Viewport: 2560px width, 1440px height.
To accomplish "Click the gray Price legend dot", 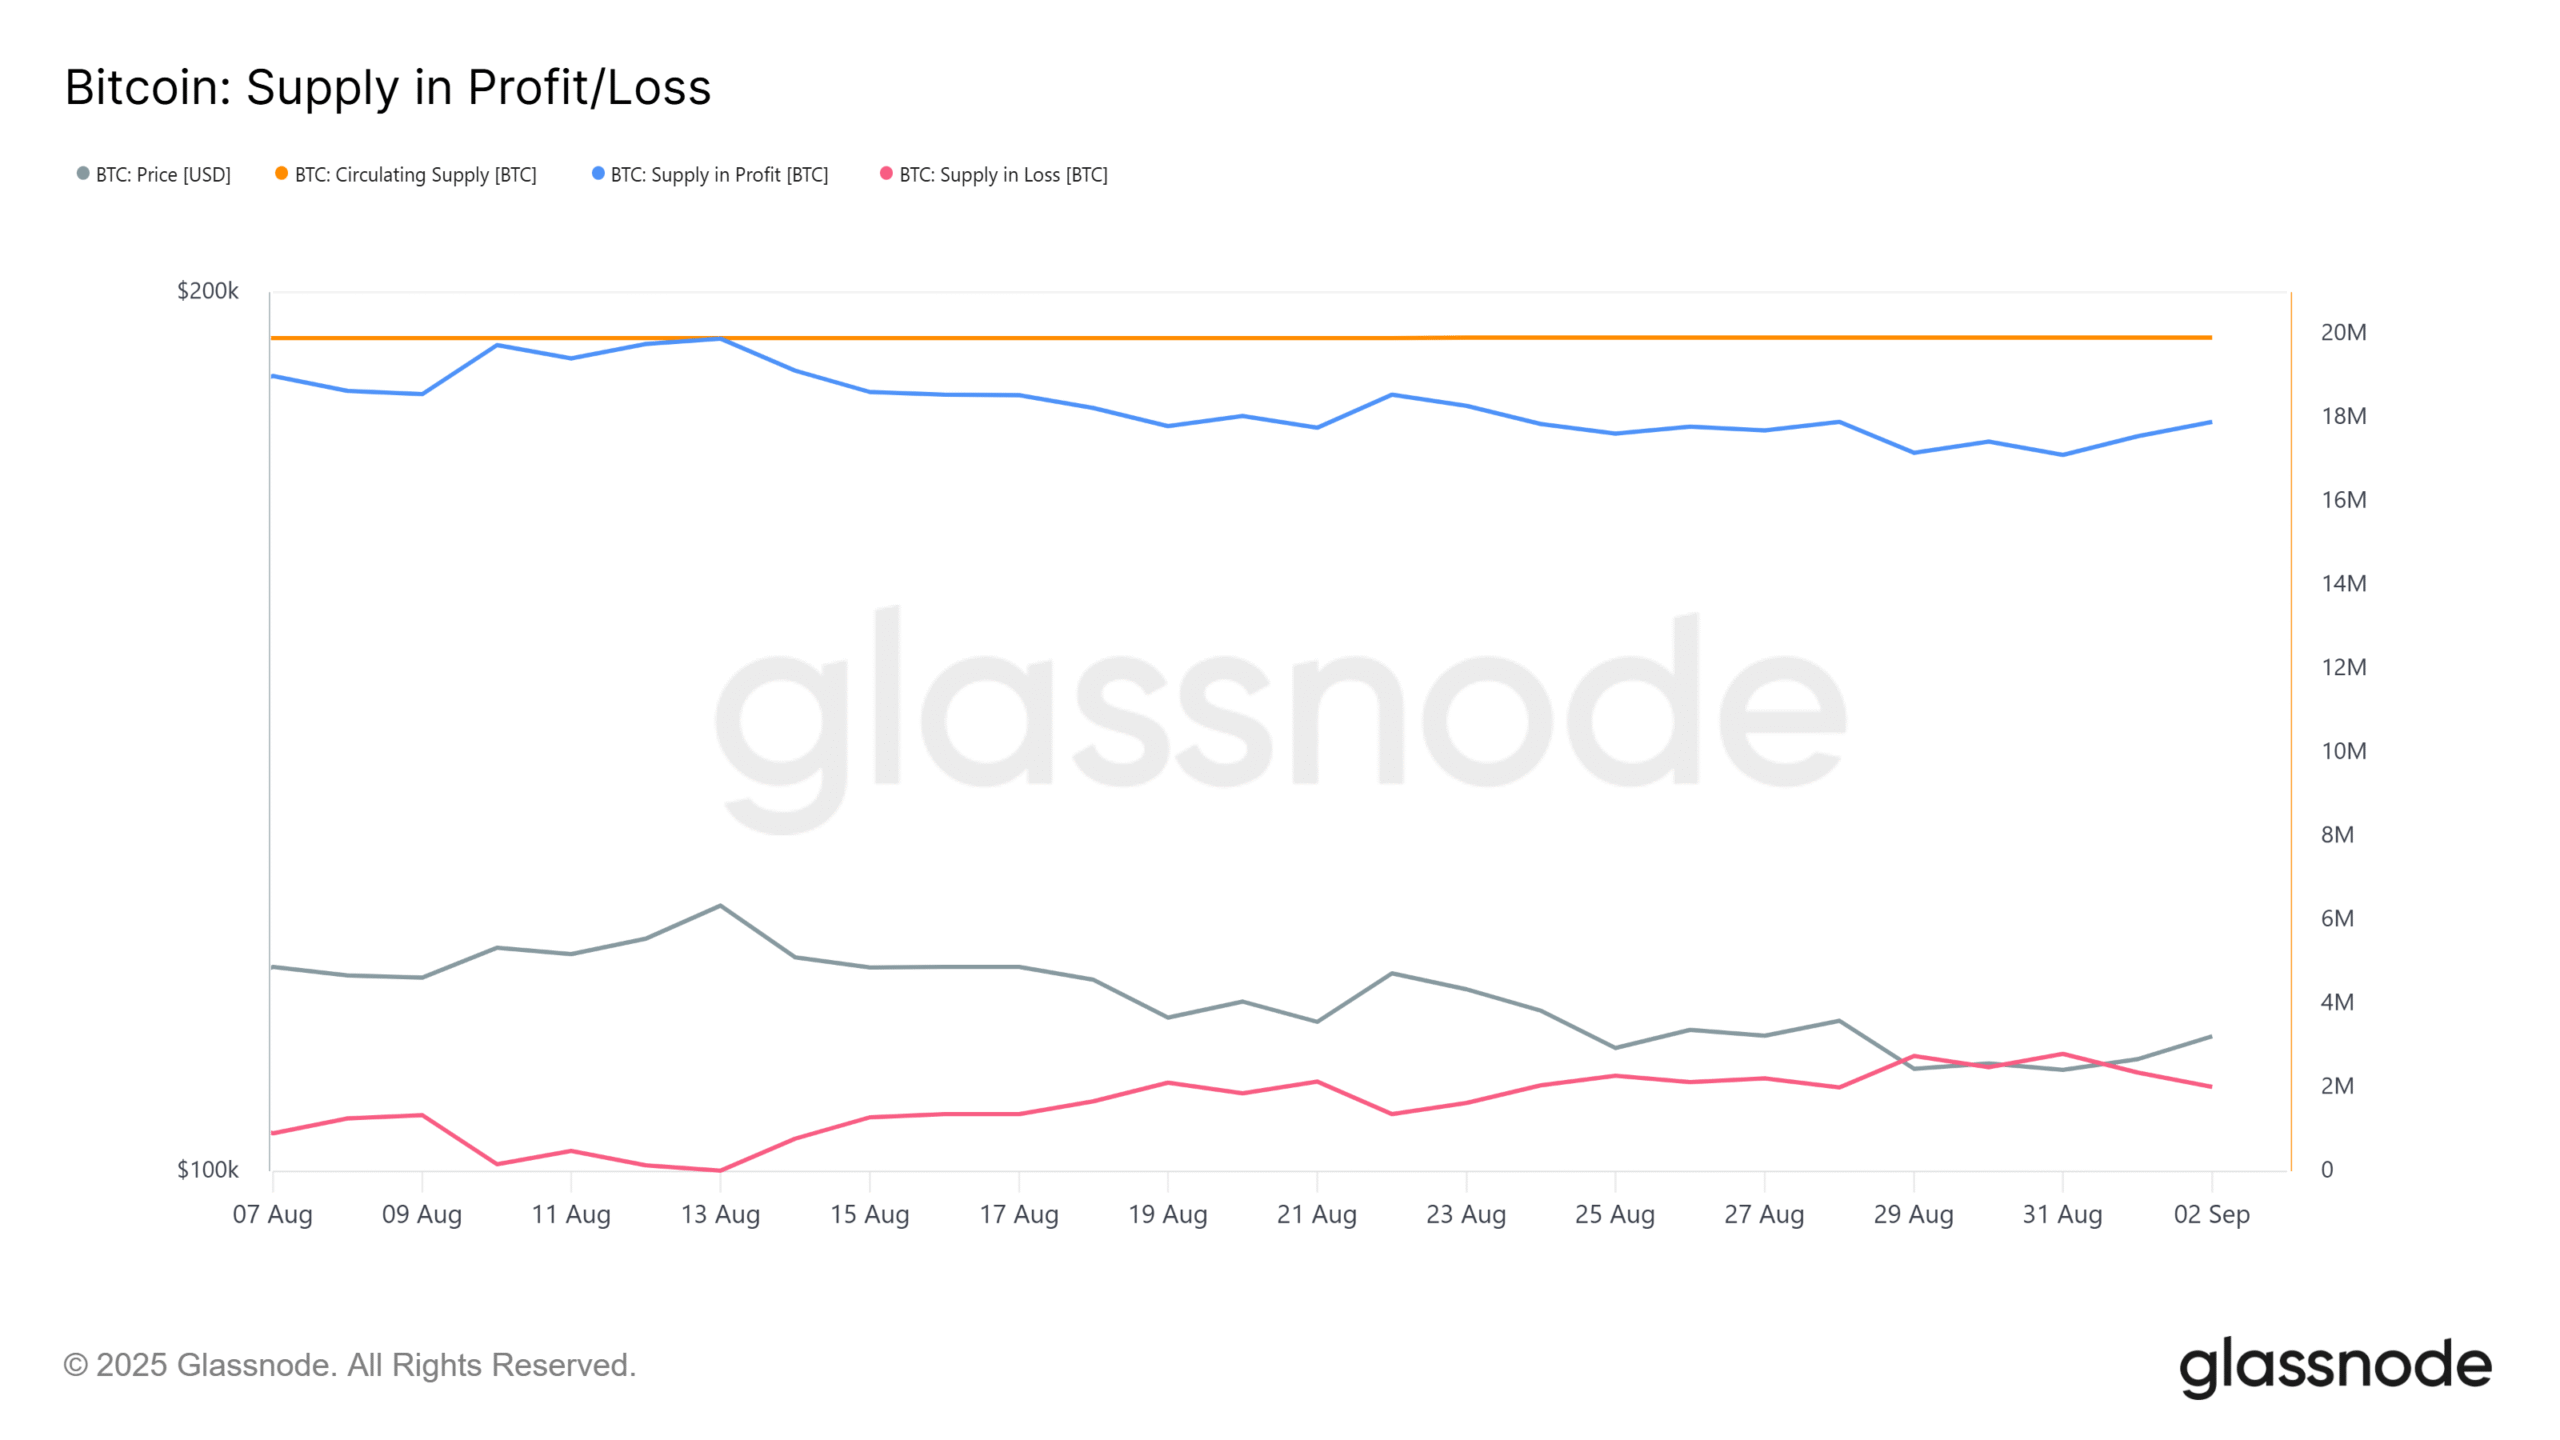I will pyautogui.click(x=83, y=174).
